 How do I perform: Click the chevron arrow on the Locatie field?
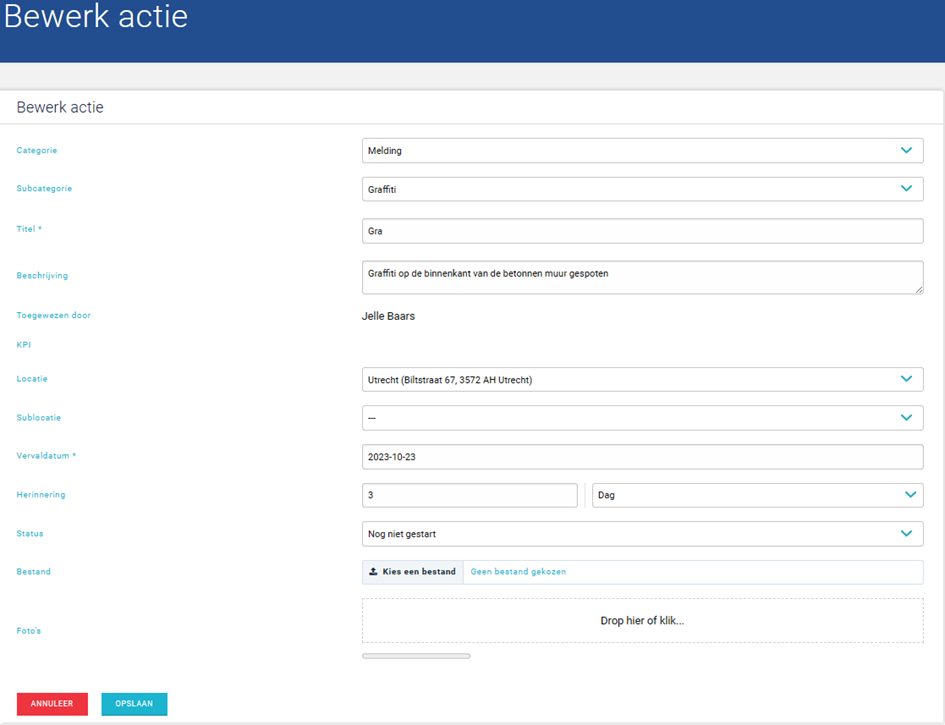tap(906, 379)
